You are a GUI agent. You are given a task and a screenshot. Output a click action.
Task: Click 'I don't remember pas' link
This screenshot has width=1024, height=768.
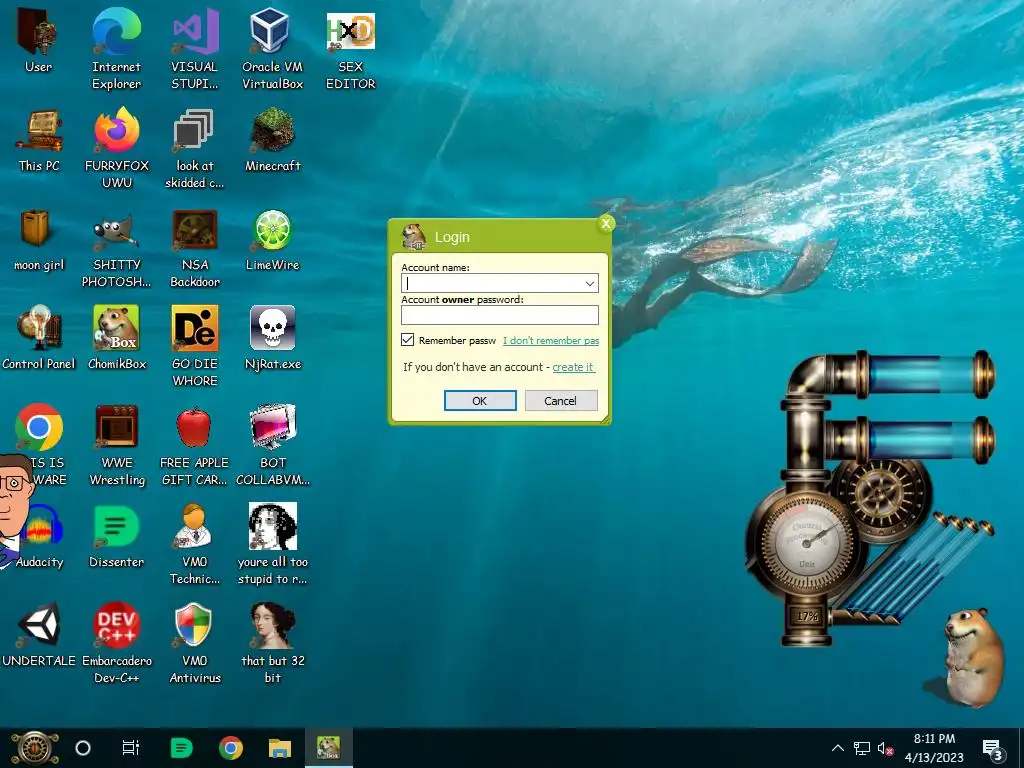(x=551, y=340)
